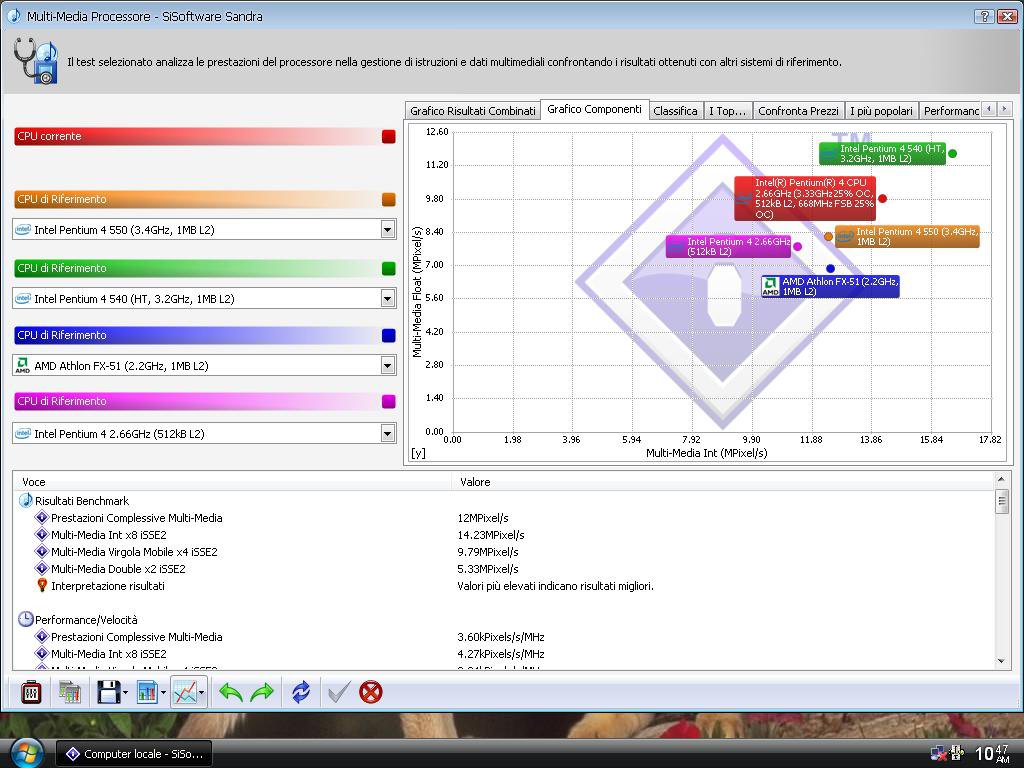Viewport: 1024px width, 768px height.
Task: Open the options mixer icon in bottom toolbar
Action: point(31,691)
